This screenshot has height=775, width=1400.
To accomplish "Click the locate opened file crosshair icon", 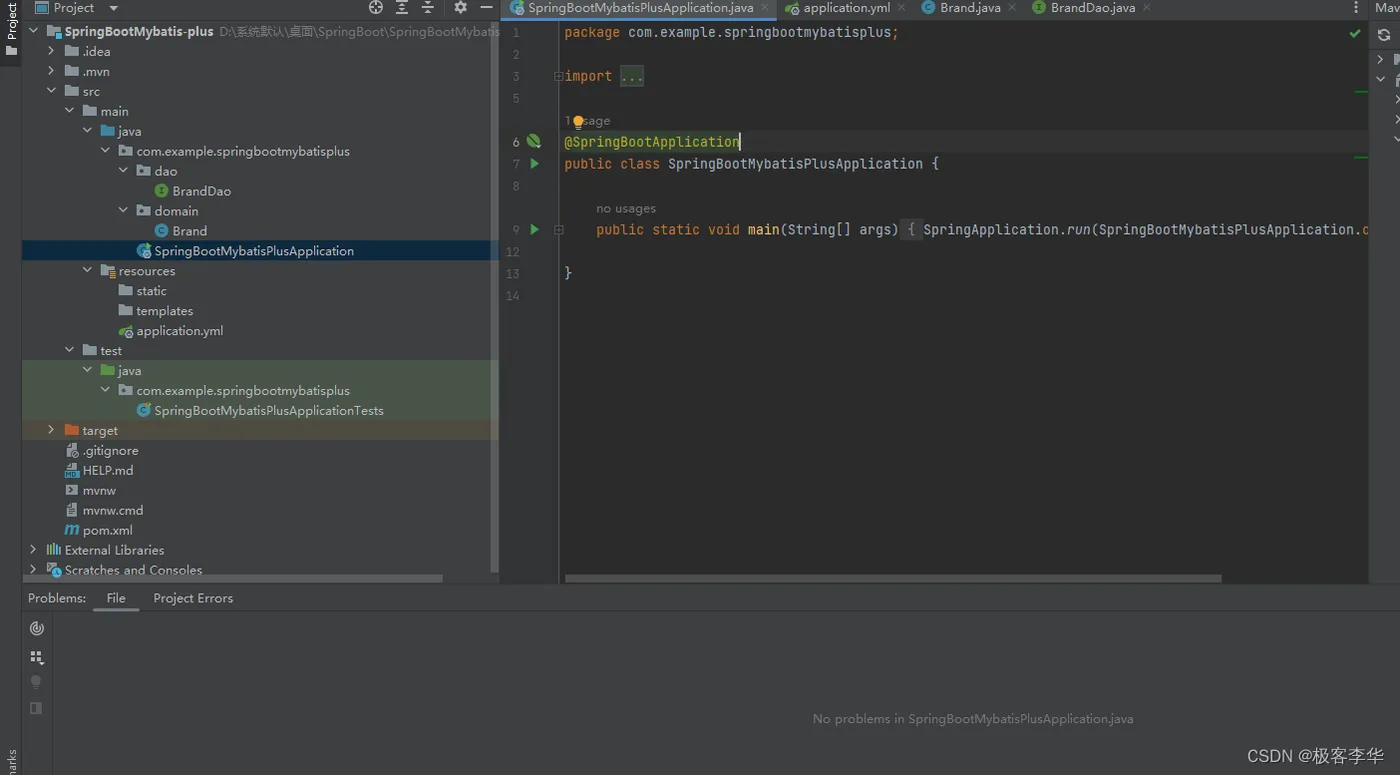I will point(376,8).
